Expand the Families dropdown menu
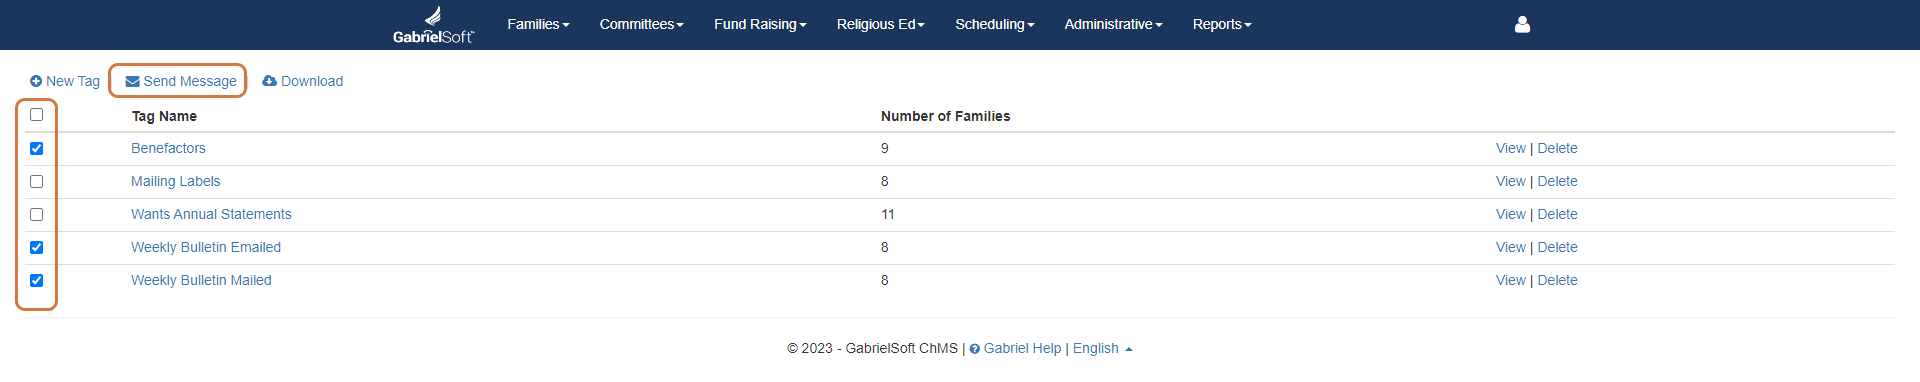 pos(538,24)
